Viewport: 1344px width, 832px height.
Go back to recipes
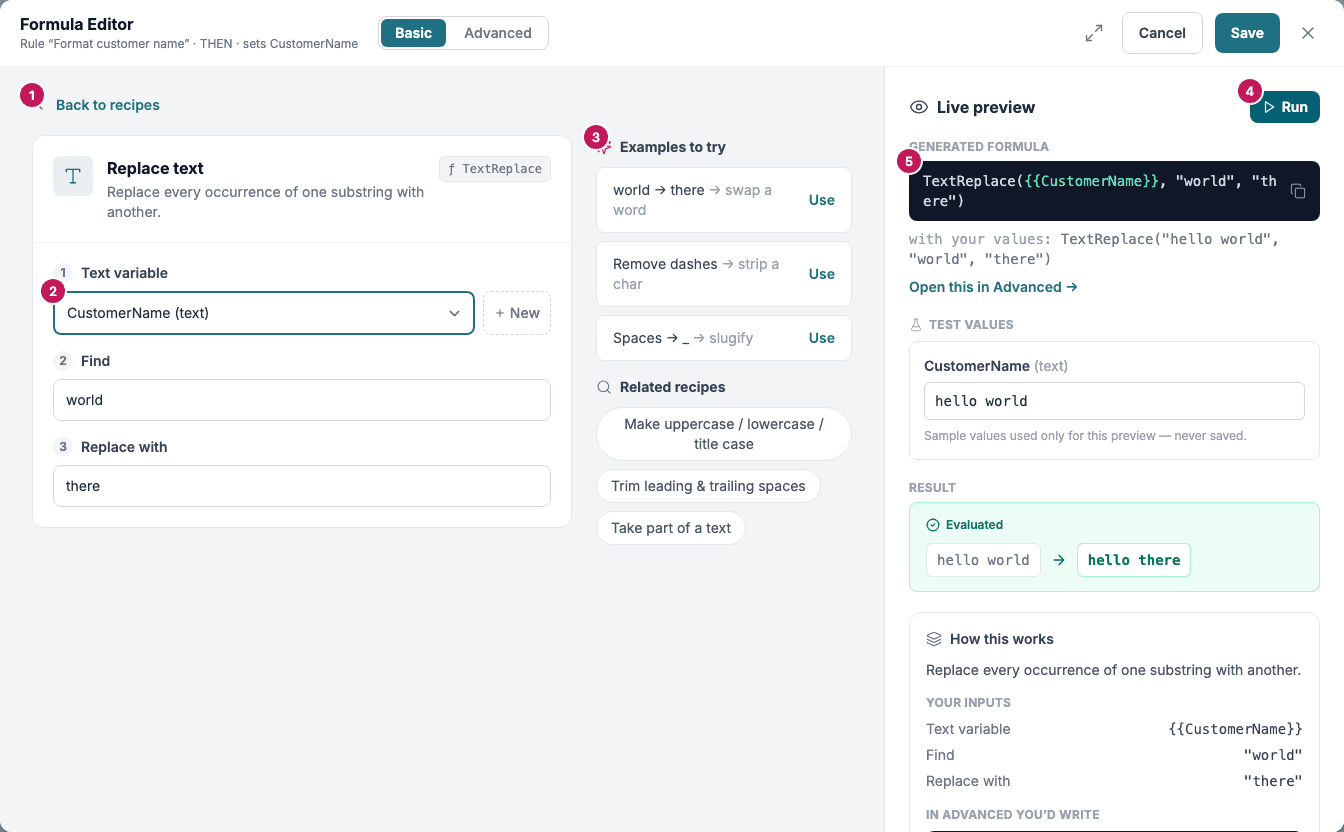(x=108, y=105)
